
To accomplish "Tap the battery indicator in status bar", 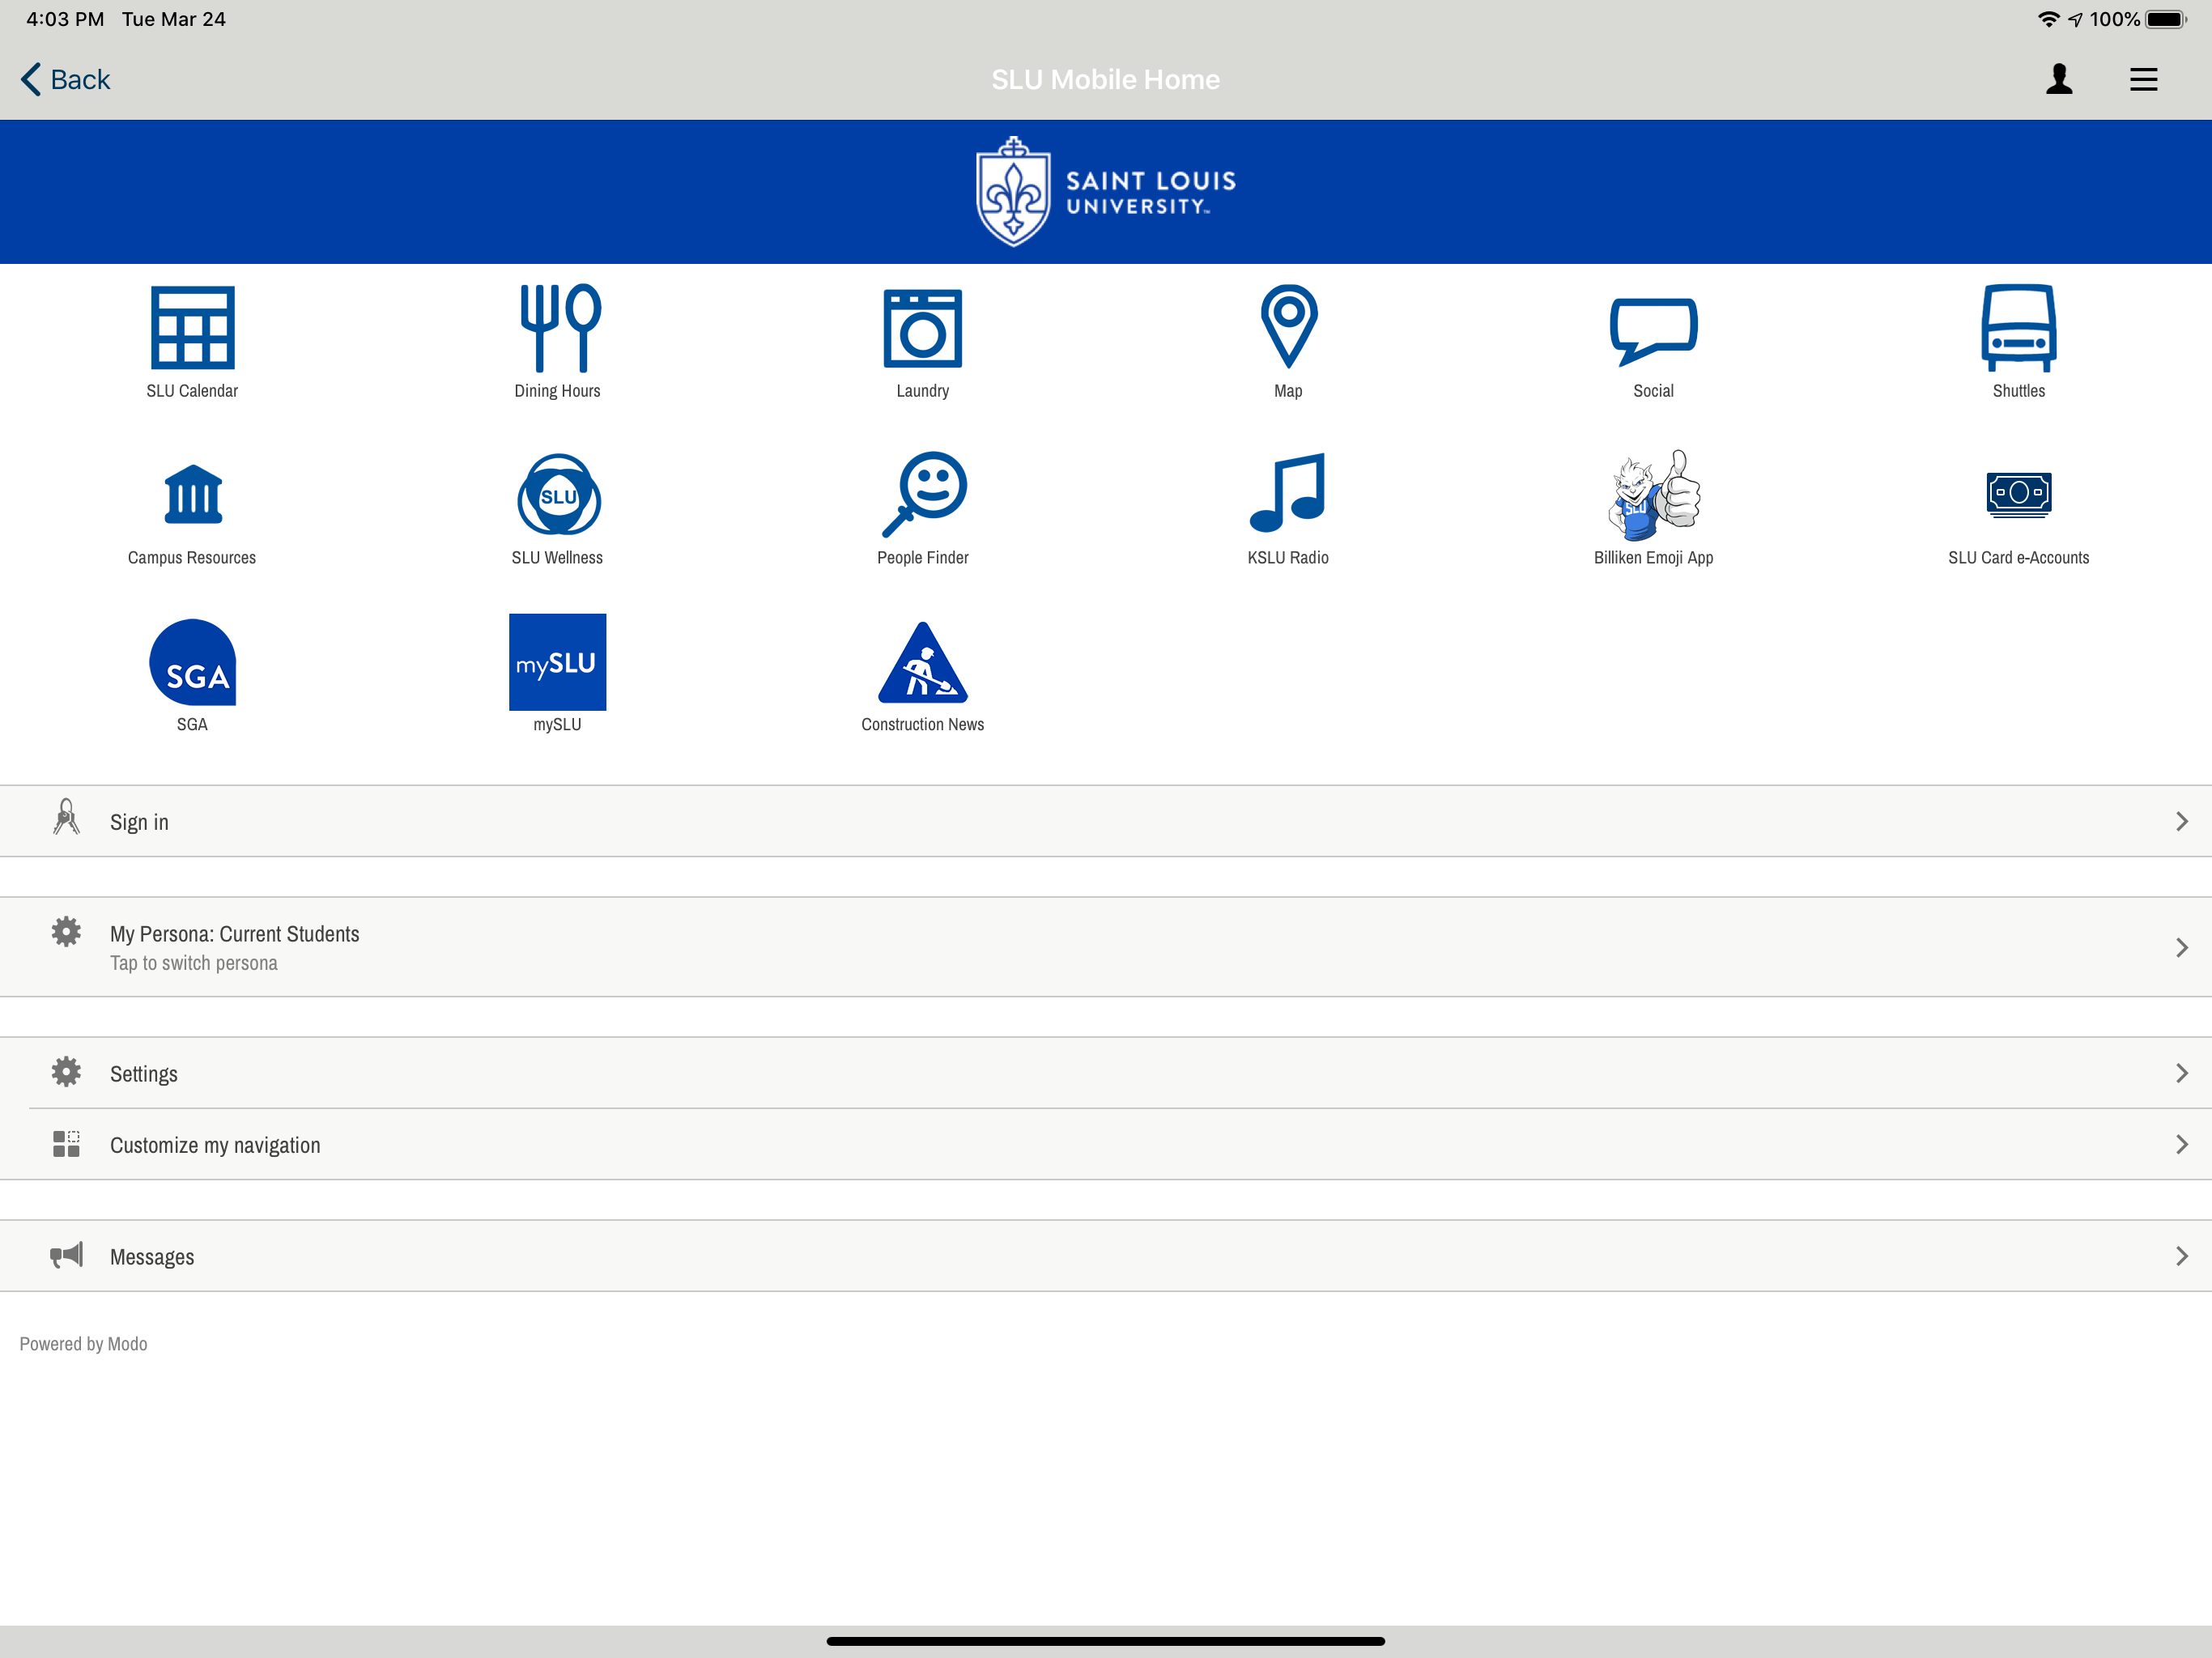I will (x=2166, y=19).
